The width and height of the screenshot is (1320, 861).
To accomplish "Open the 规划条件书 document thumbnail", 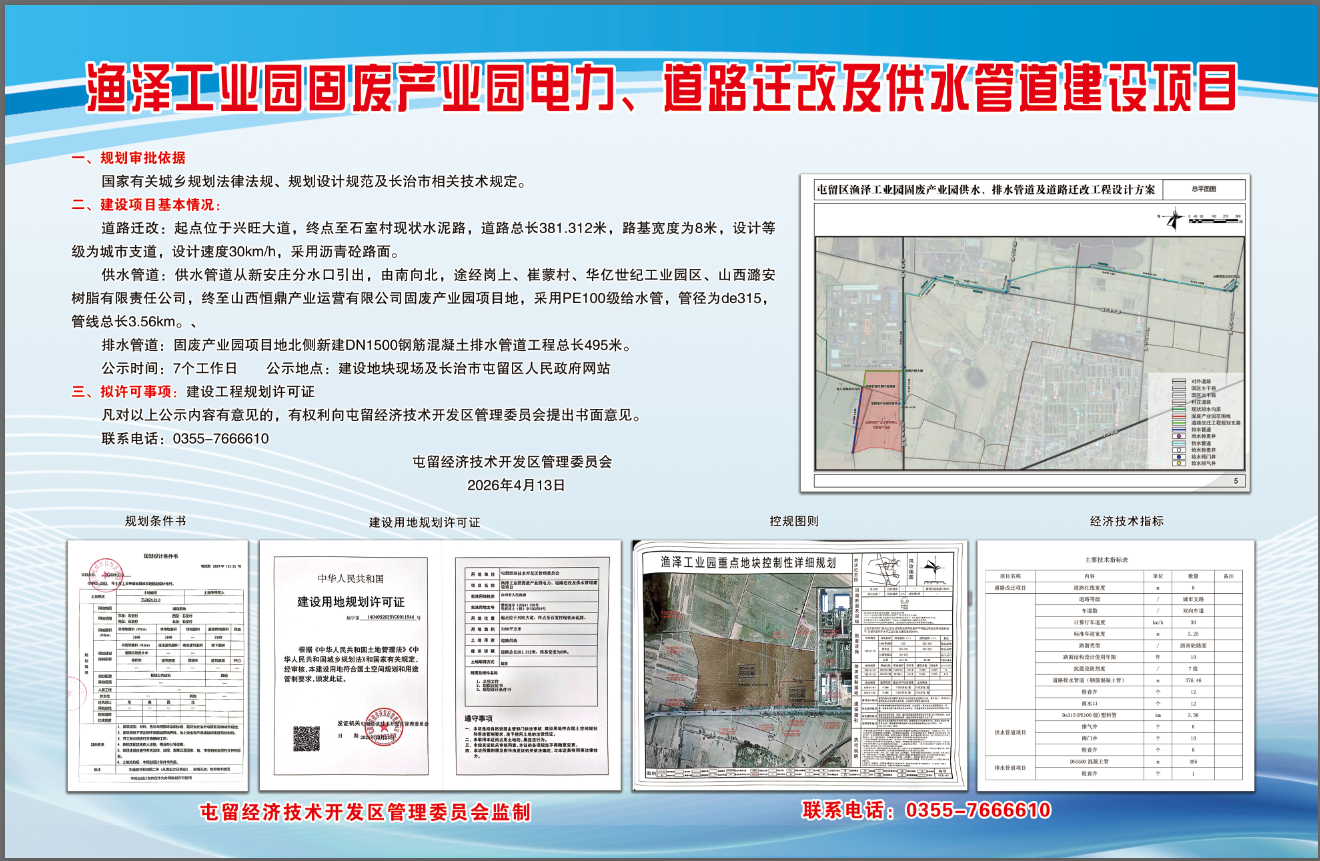I will tap(156, 665).
